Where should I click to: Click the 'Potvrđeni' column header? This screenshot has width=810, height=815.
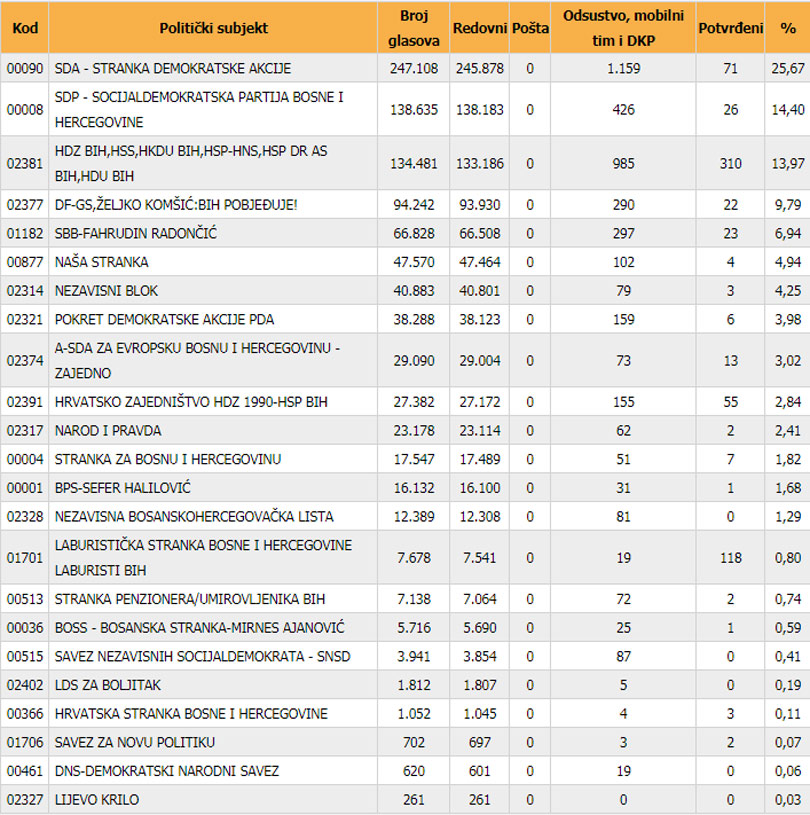coord(730,28)
